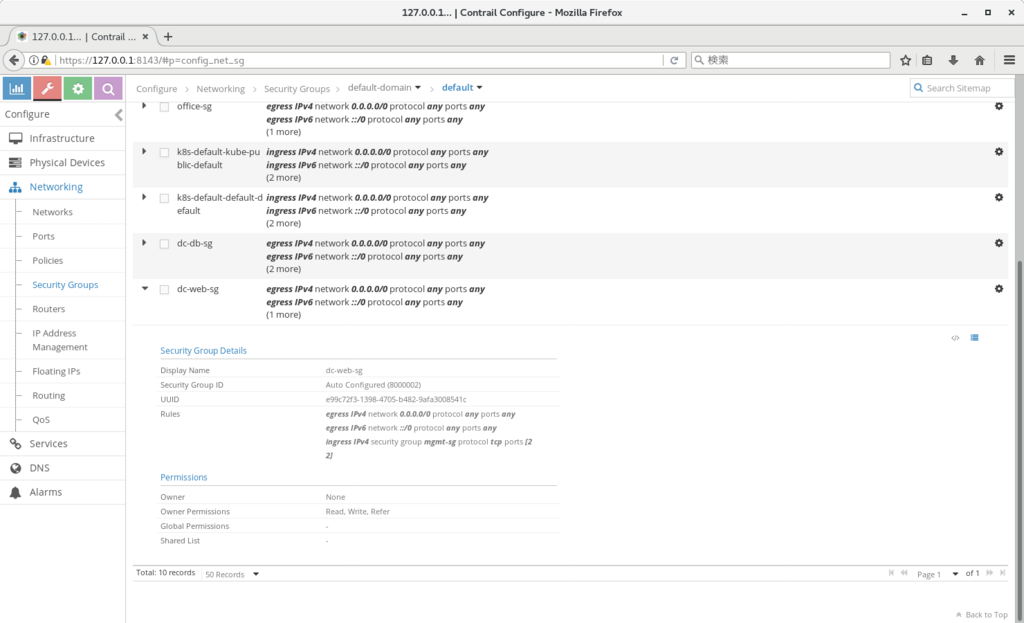Select the office-sg checkbox

[x=165, y=106]
